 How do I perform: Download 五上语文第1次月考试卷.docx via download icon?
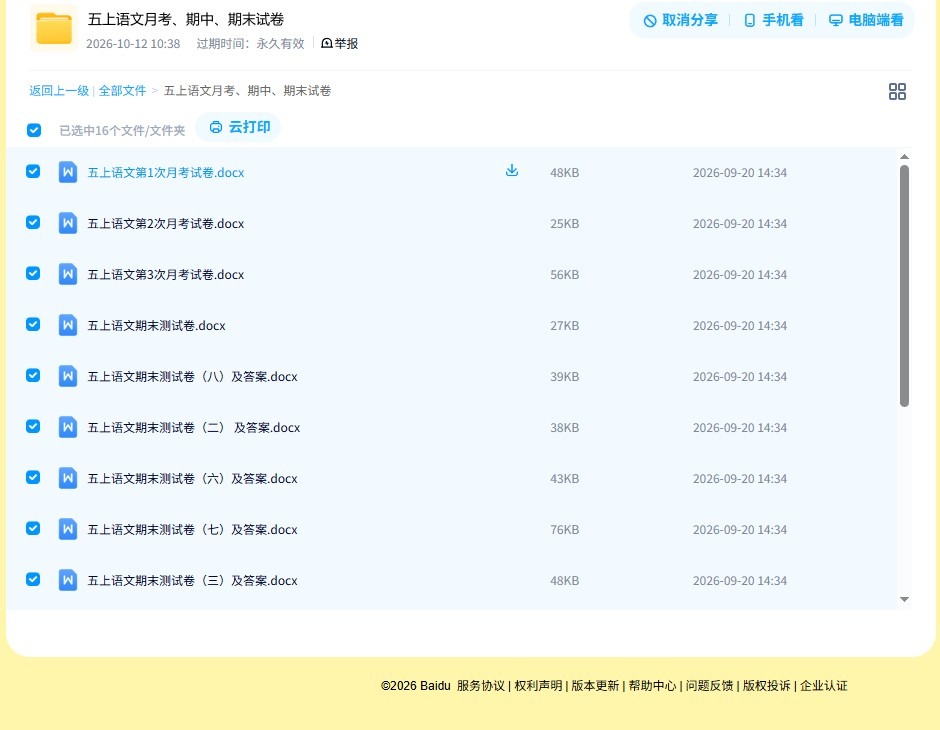pos(511,171)
